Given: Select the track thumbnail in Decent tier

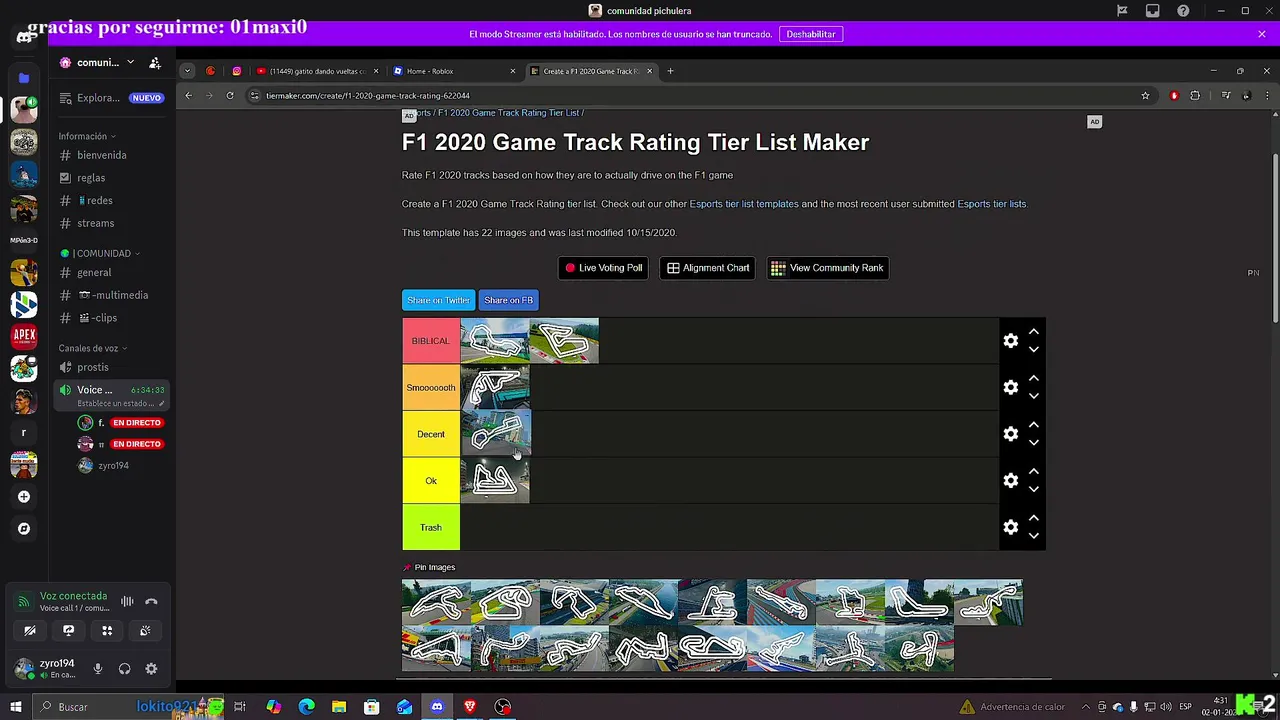Looking at the screenshot, I should 495,434.
